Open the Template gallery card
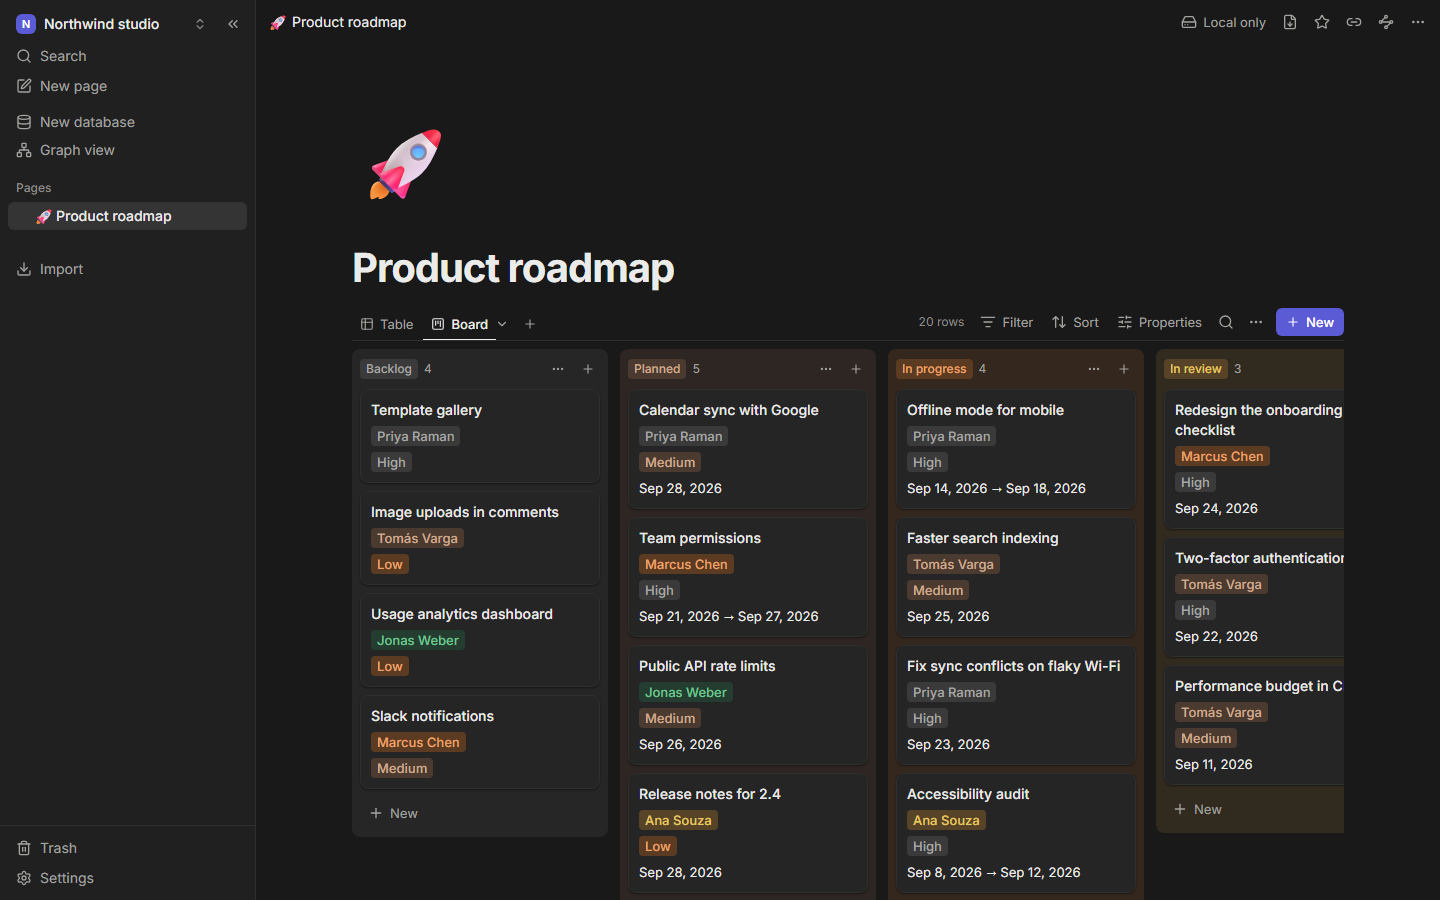This screenshot has width=1440, height=900. (480, 436)
